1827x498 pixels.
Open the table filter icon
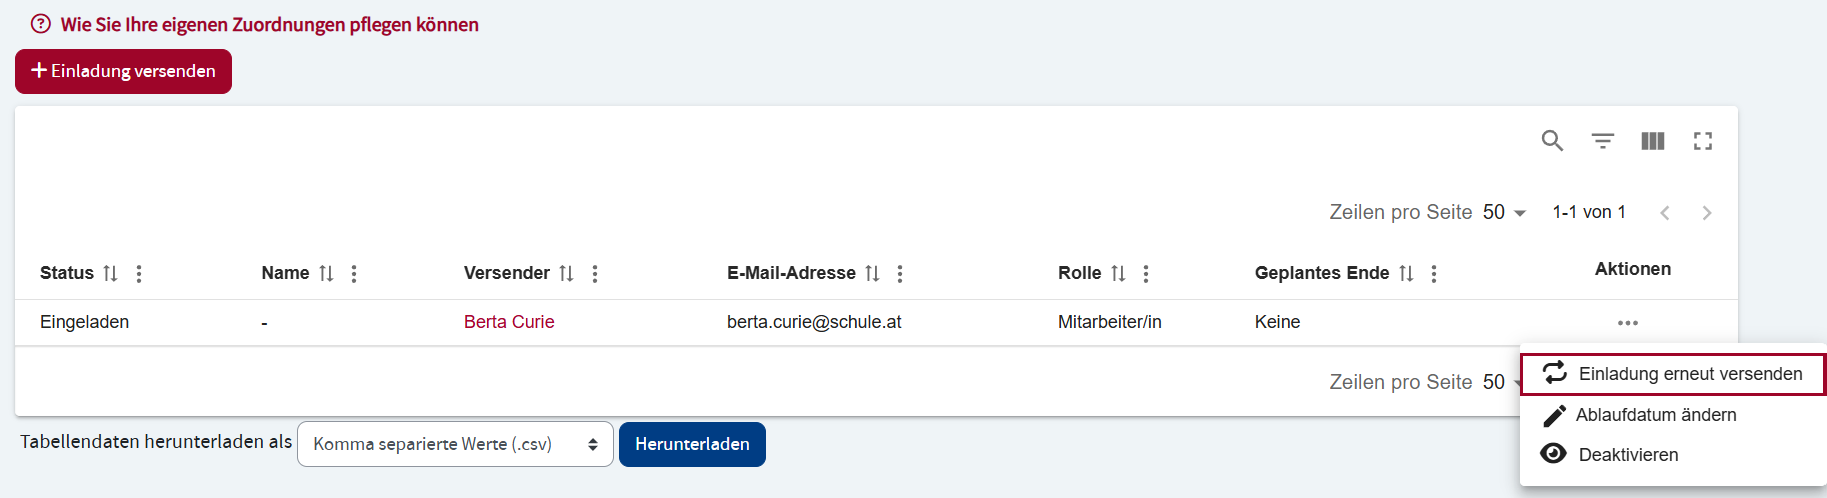click(1603, 141)
